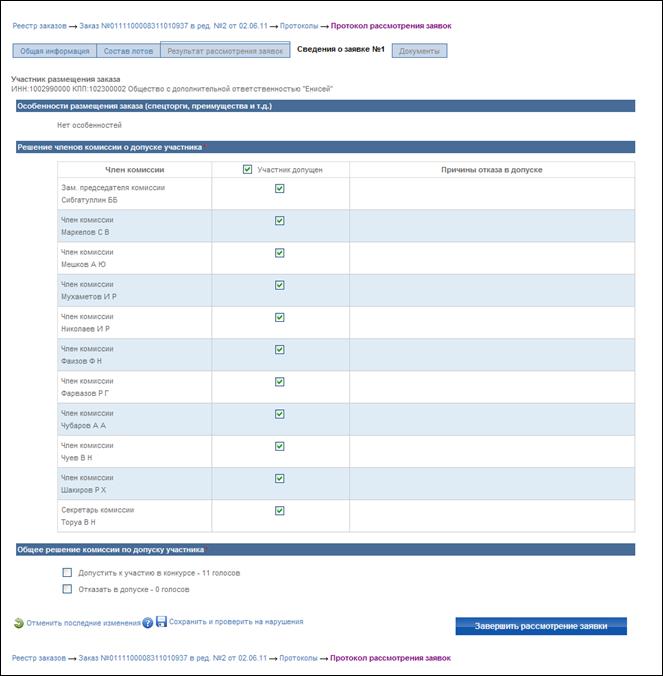Viewport: 663px width, 676px height.
Task: Click the Нет особенностей text
Action: [x=89, y=125]
